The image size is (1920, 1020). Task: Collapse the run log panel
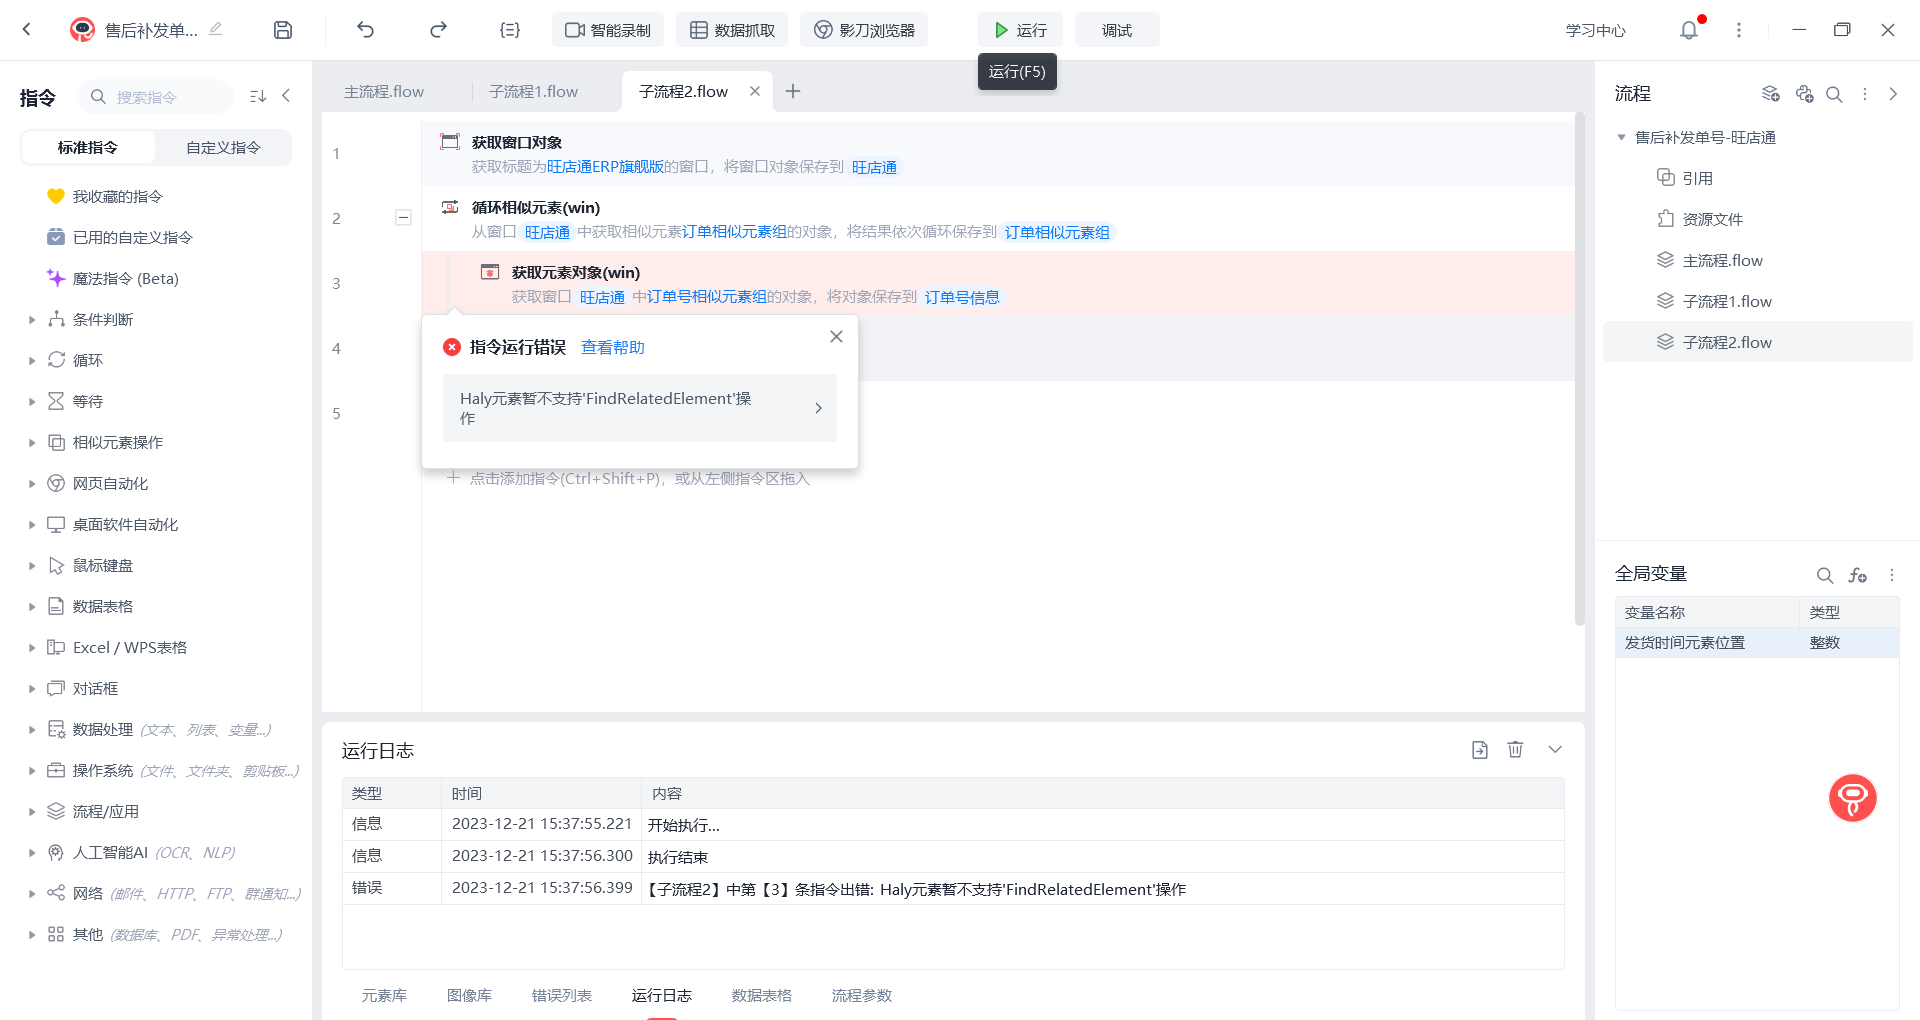1555,750
